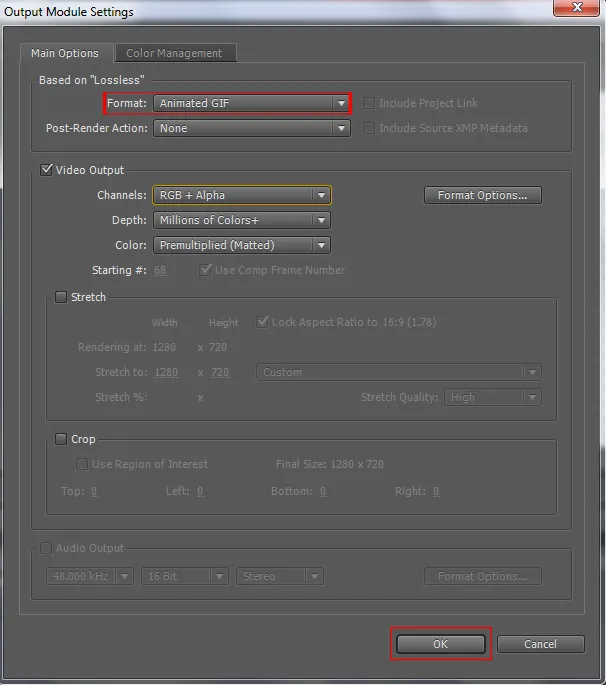
Task: Enable the Audio Output checkbox
Action: pyautogui.click(x=46, y=548)
